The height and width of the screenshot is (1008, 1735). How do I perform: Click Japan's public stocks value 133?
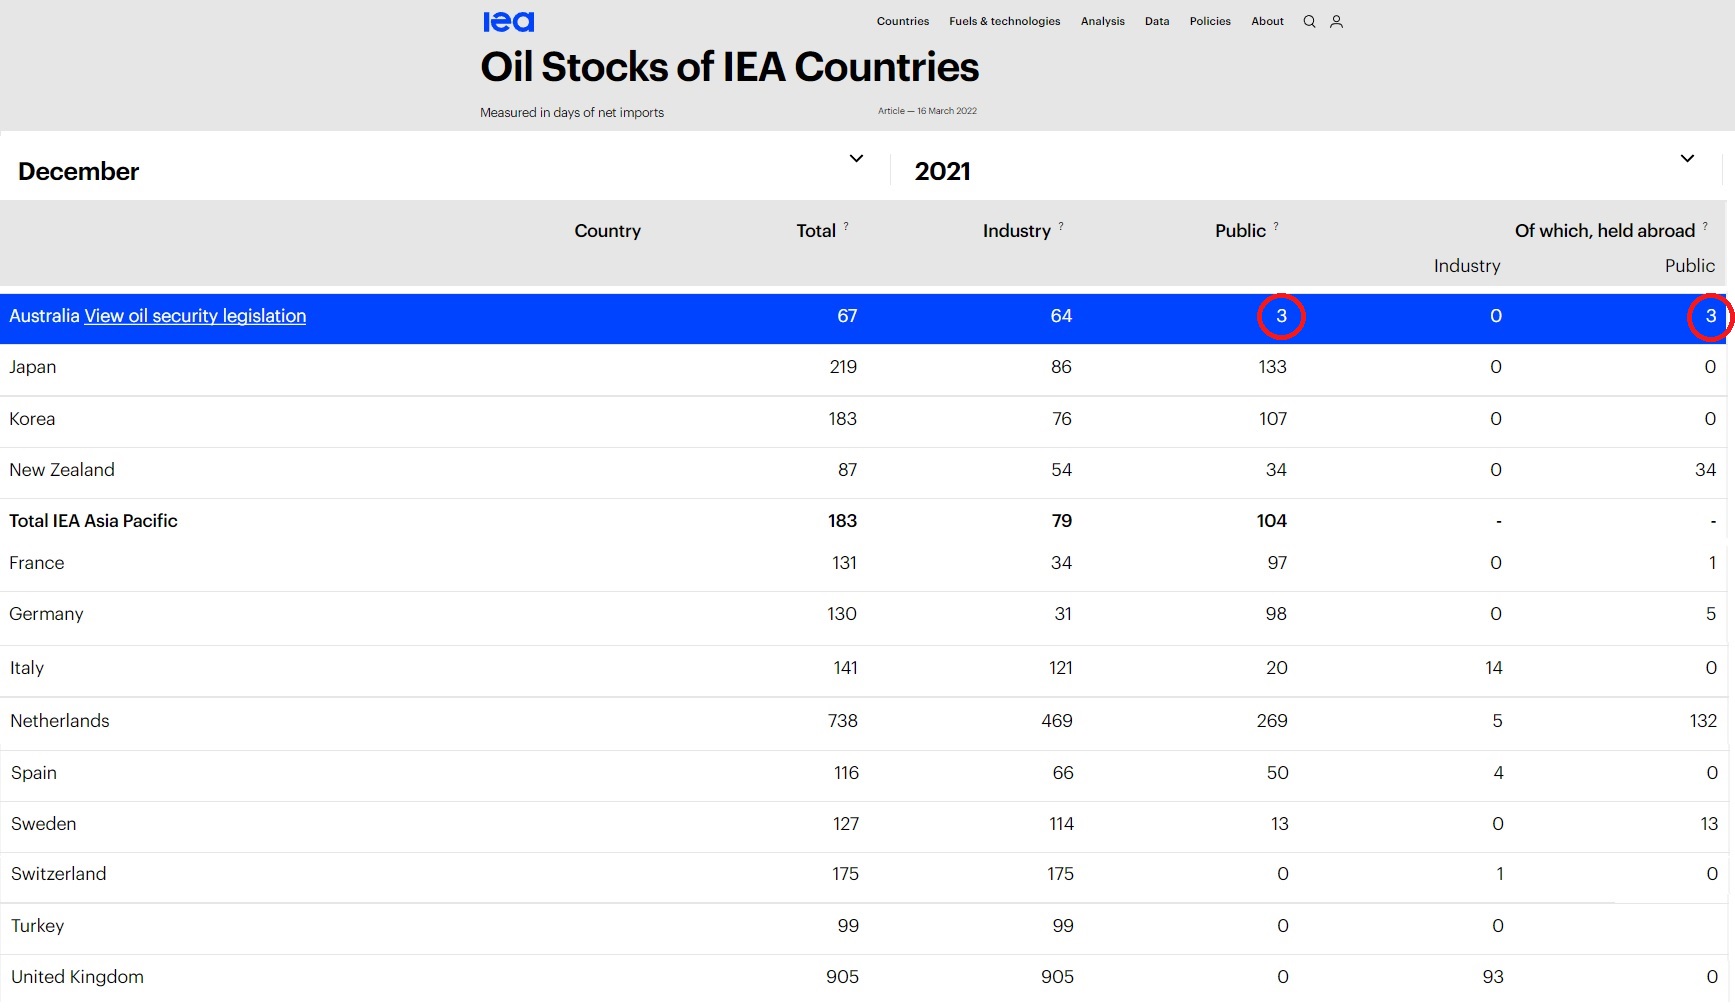pos(1272,367)
